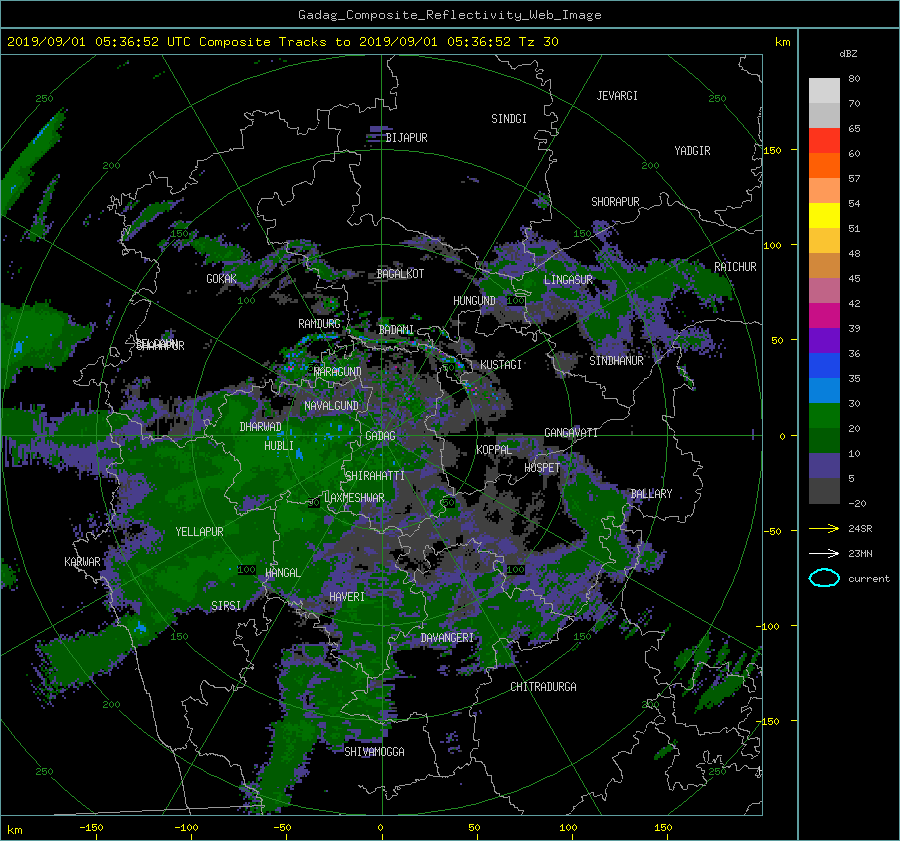Screen dimensions: 900x841
Task: Click the cyan current-track ellipse icon
Action: pyautogui.click(x=824, y=578)
